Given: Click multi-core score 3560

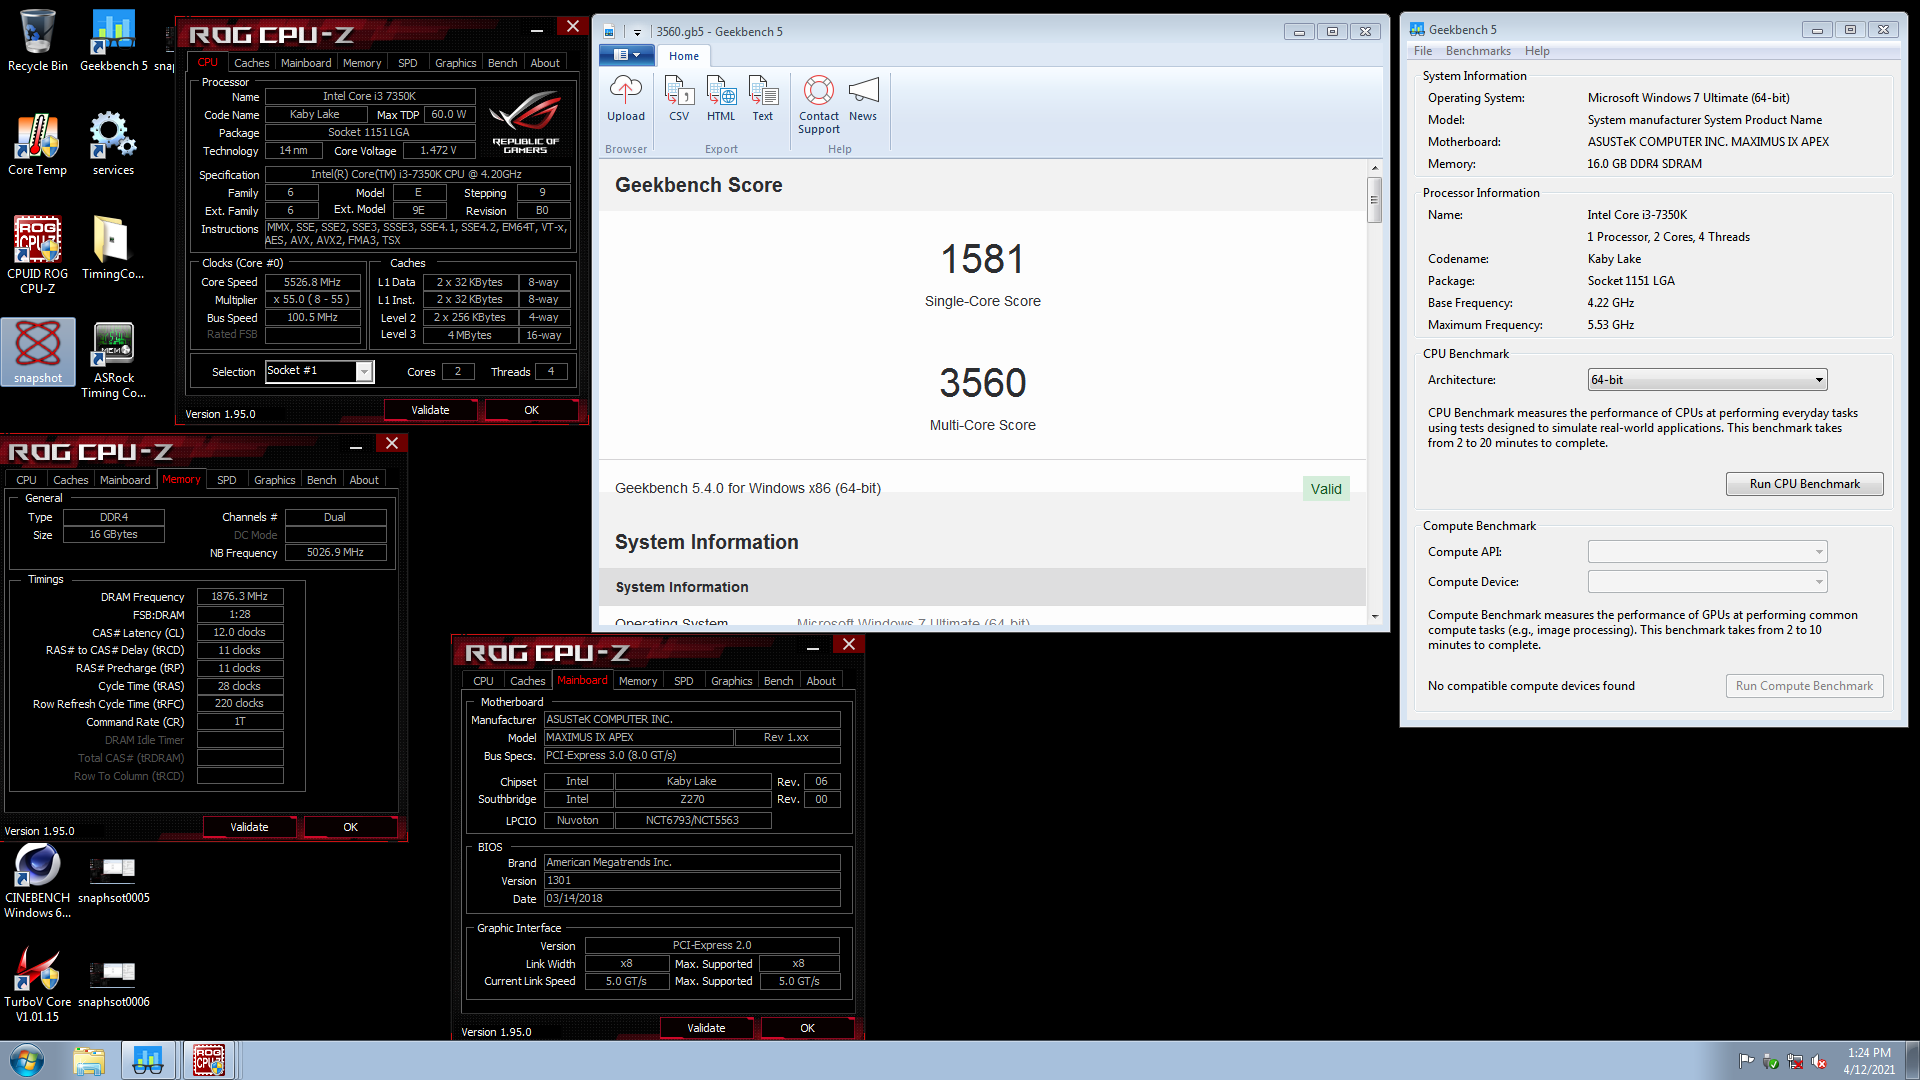Looking at the screenshot, I should coord(982,383).
